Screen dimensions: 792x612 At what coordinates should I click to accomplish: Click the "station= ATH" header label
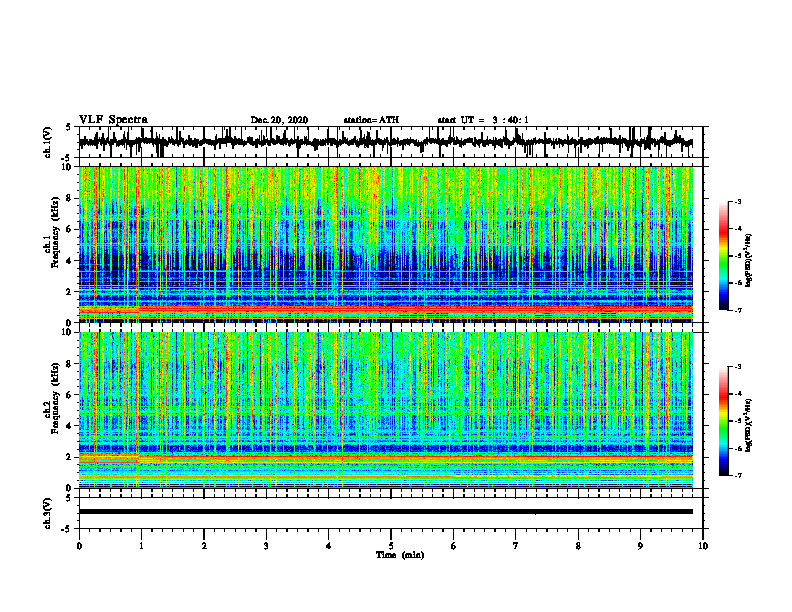(371, 120)
